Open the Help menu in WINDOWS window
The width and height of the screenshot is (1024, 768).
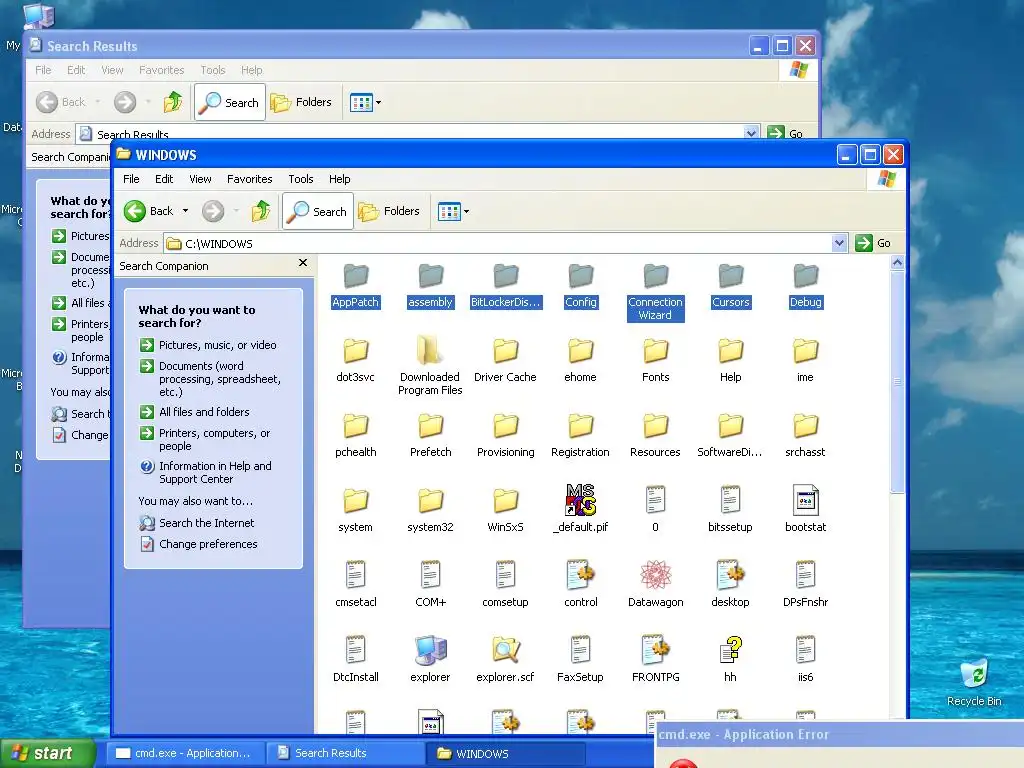(x=340, y=179)
